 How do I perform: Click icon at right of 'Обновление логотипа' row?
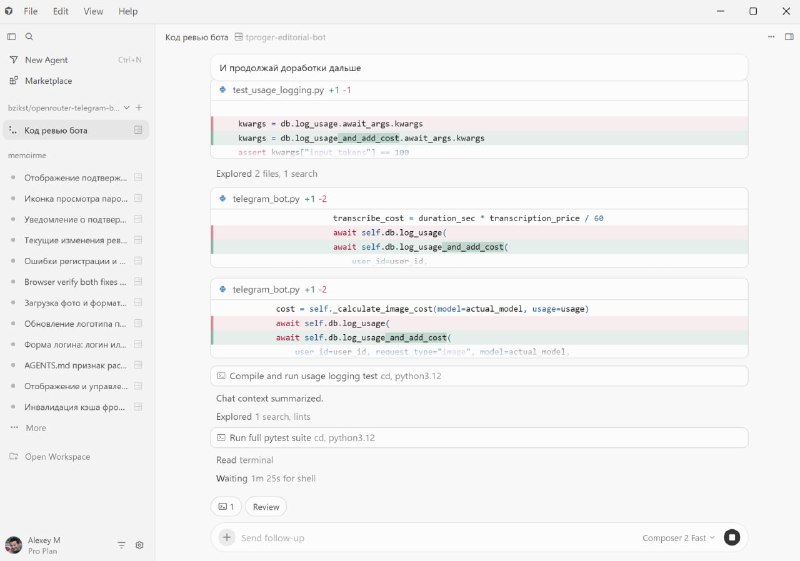point(138,323)
